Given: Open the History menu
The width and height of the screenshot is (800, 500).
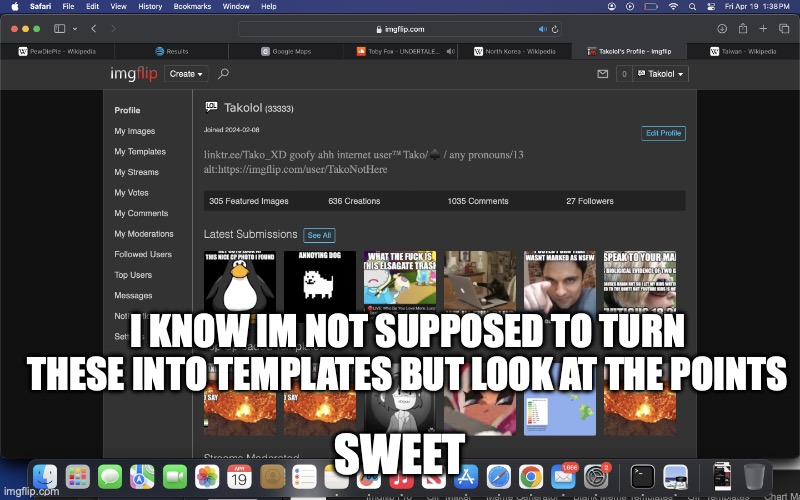Looking at the screenshot, I should point(150,6).
